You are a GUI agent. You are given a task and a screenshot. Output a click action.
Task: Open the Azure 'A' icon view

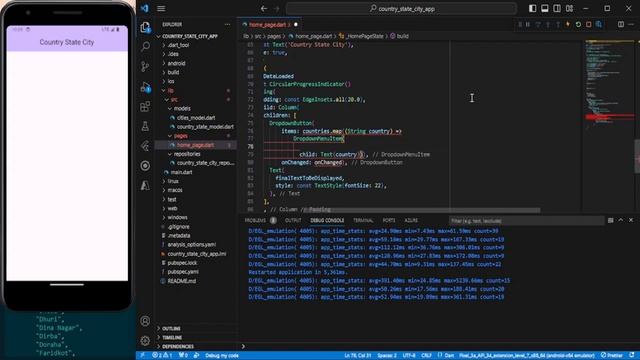coord(145,186)
